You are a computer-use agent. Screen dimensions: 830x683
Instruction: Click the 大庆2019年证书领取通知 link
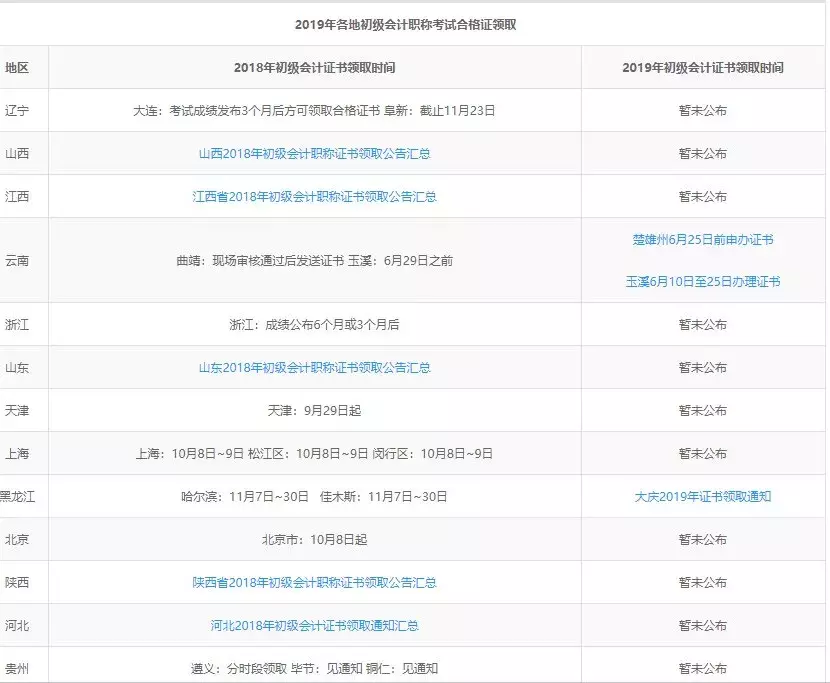pyautogui.click(x=703, y=495)
